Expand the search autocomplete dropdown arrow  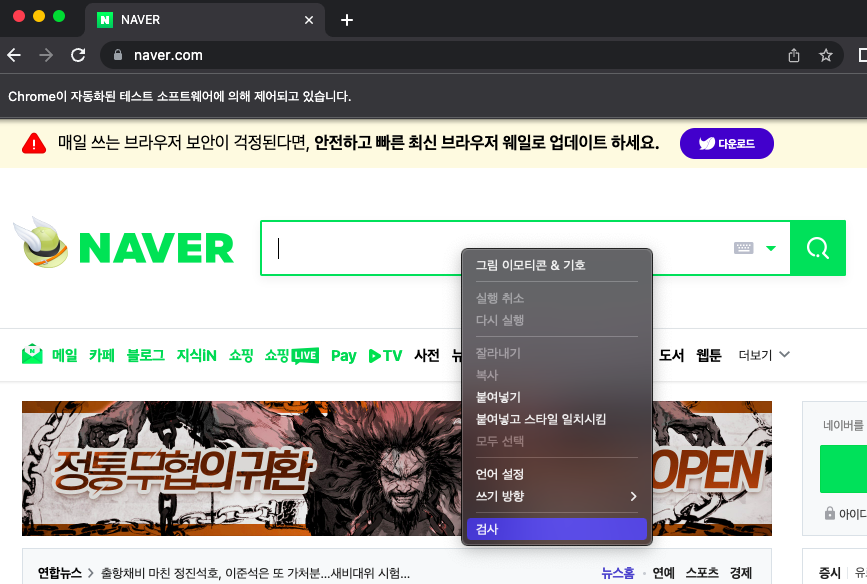click(x=771, y=248)
